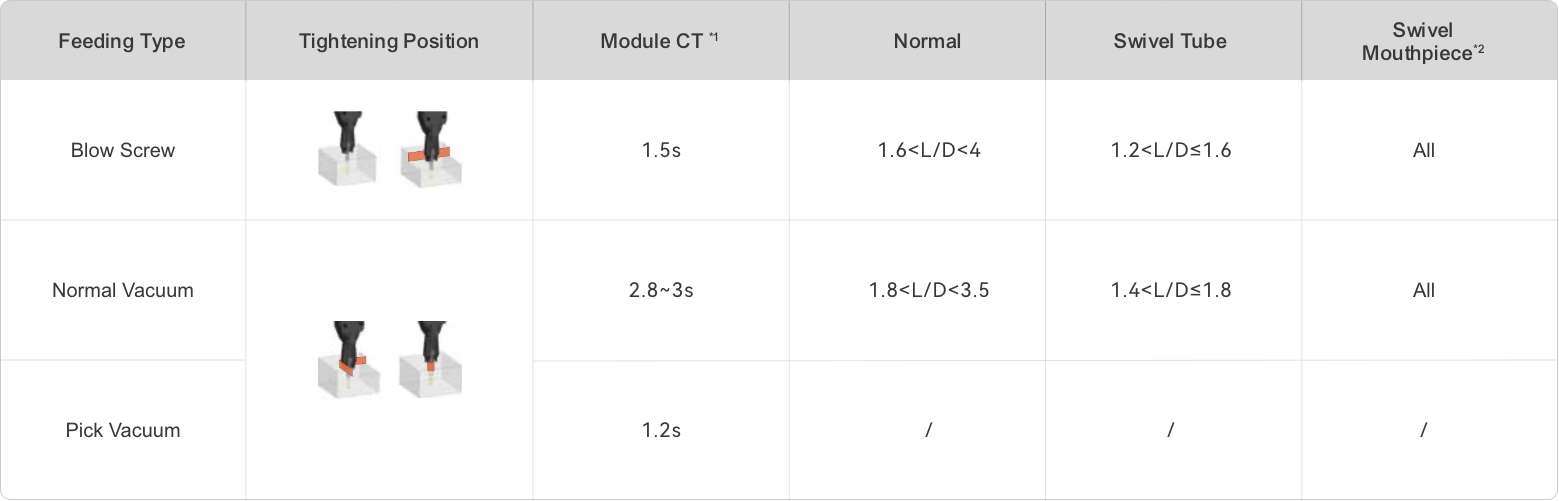Select the Blow Screw row label
This screenshot has height=501, width=1559.
point(122,151)
